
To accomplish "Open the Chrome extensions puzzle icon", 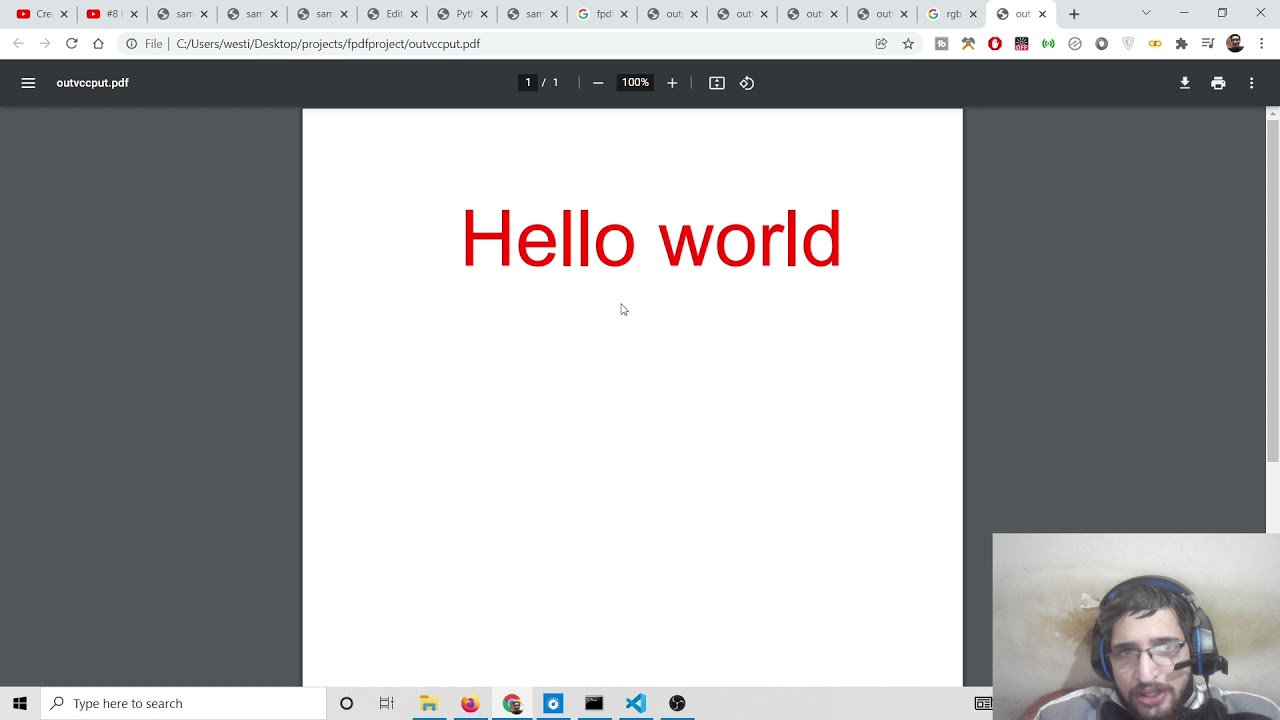I will coord(1181,44).
